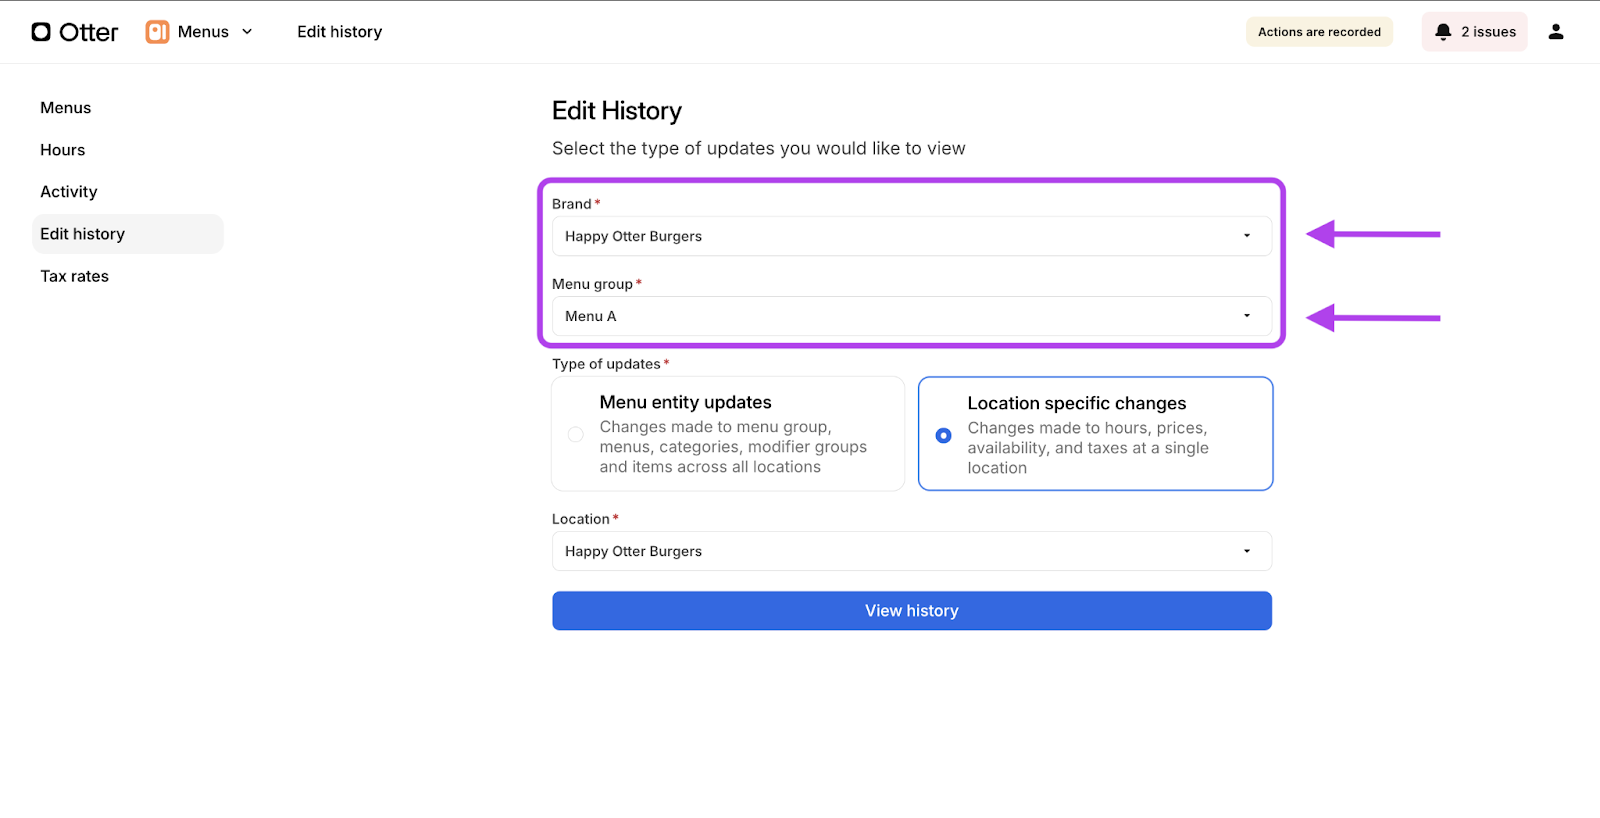Click the Actions are recorded badge
Screen dimensions: 1600x818
pos(1319,32)
